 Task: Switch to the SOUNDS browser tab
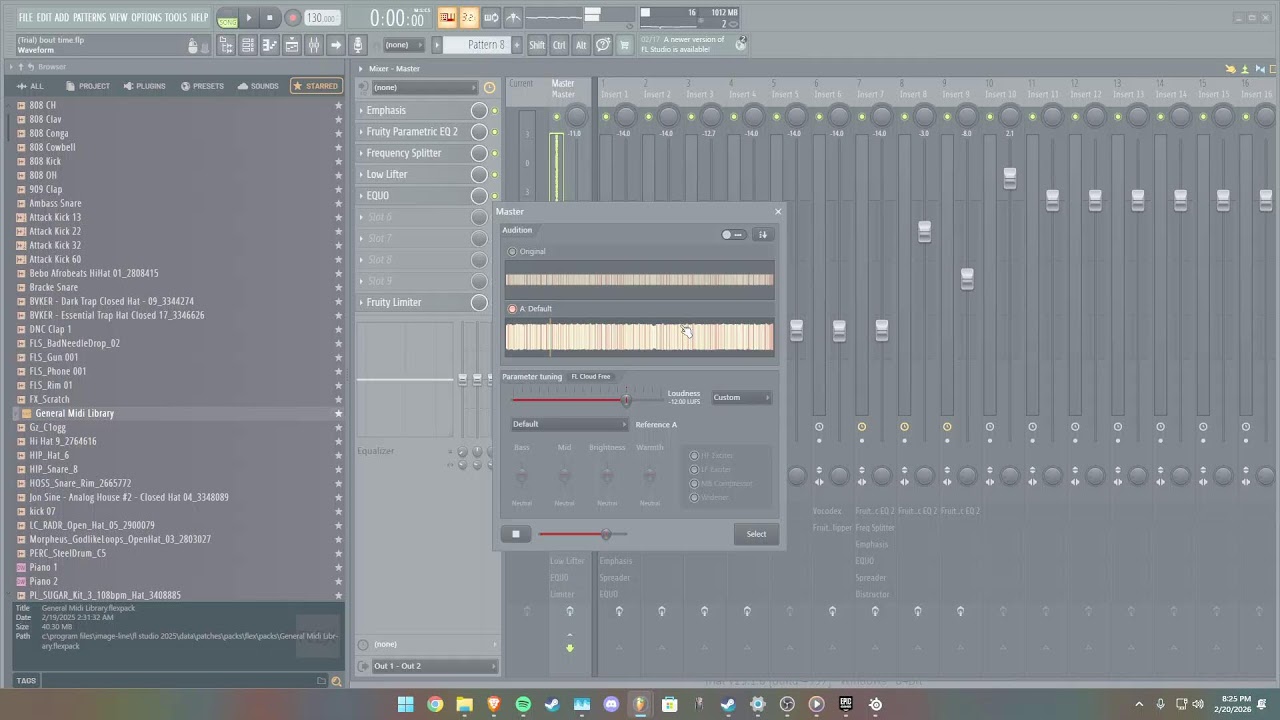[258, 86]
